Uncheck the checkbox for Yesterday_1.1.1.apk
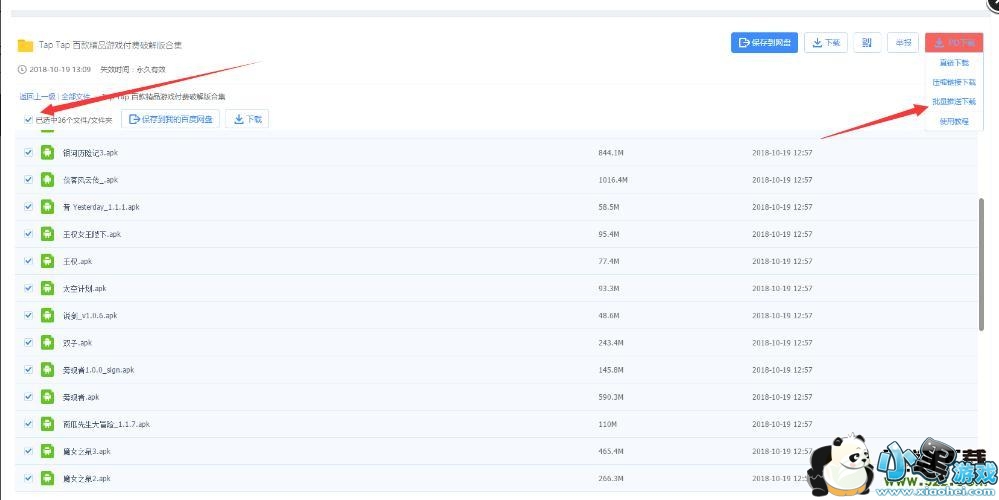The image size is (999, 500). click(x=28, y=207)
